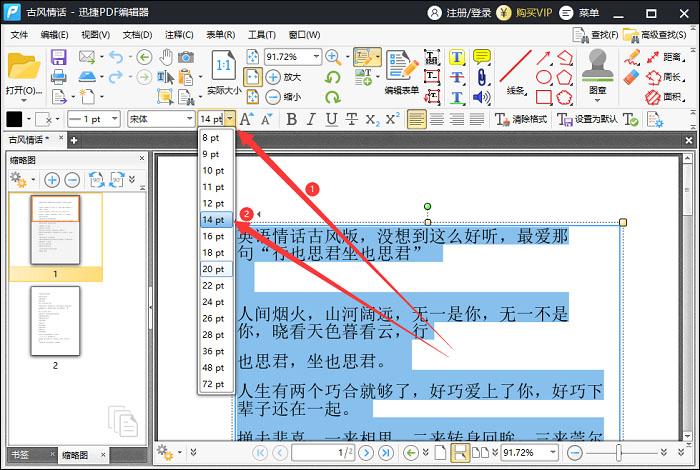Select the page 2 thumbnail
The width and height of the screenshot is (700, 470).
(x=55, y=320)
